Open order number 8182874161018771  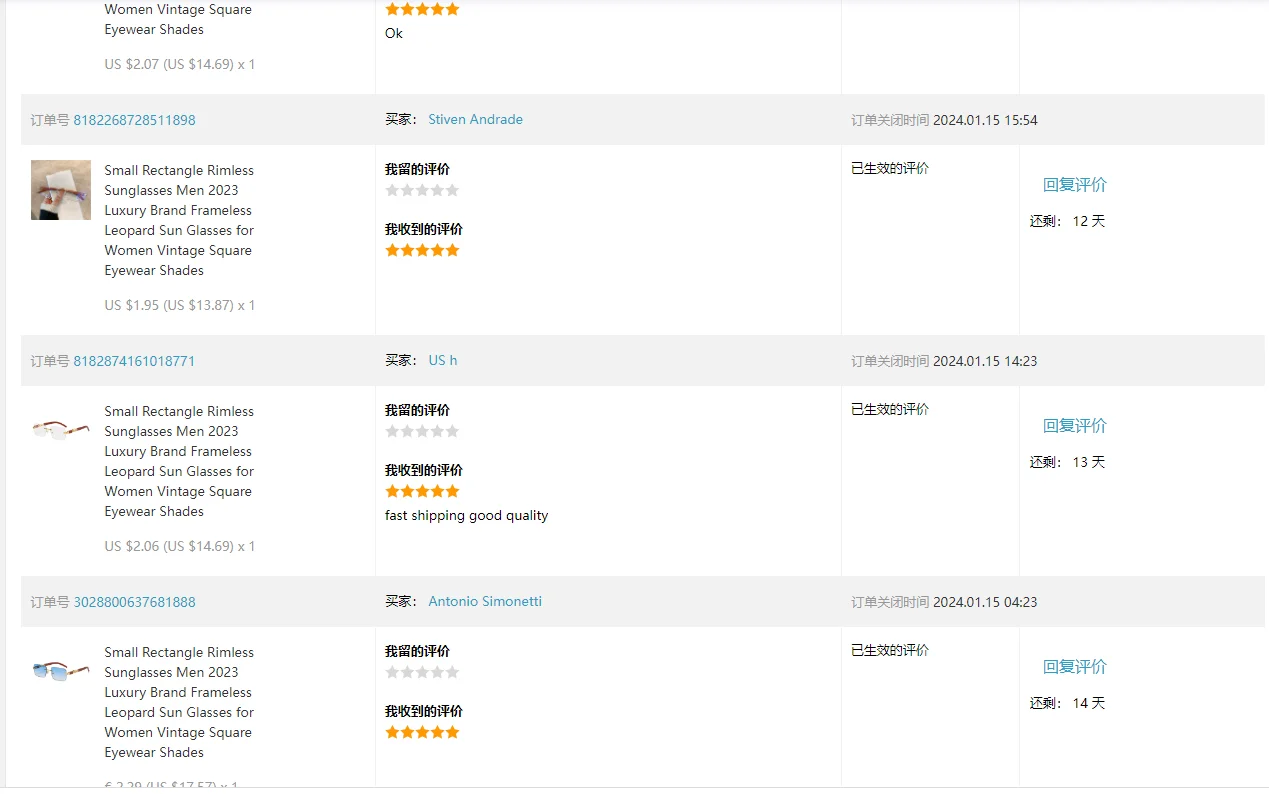[134, 361]
